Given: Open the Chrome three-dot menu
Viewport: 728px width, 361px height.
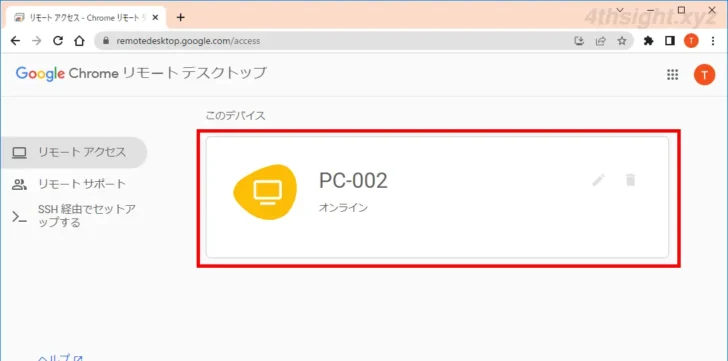Looking at the screenshot, I should coord(713,41).
